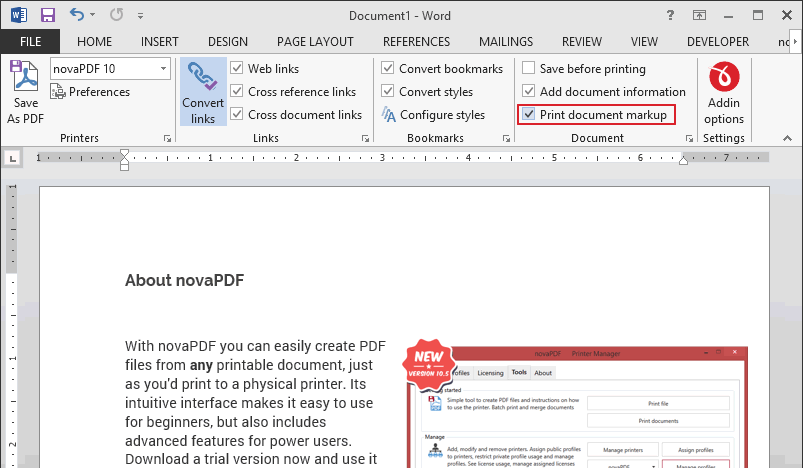The image size is (803, 468).
Task: Switch to the REVIEW tab
Action: [582, 41]
